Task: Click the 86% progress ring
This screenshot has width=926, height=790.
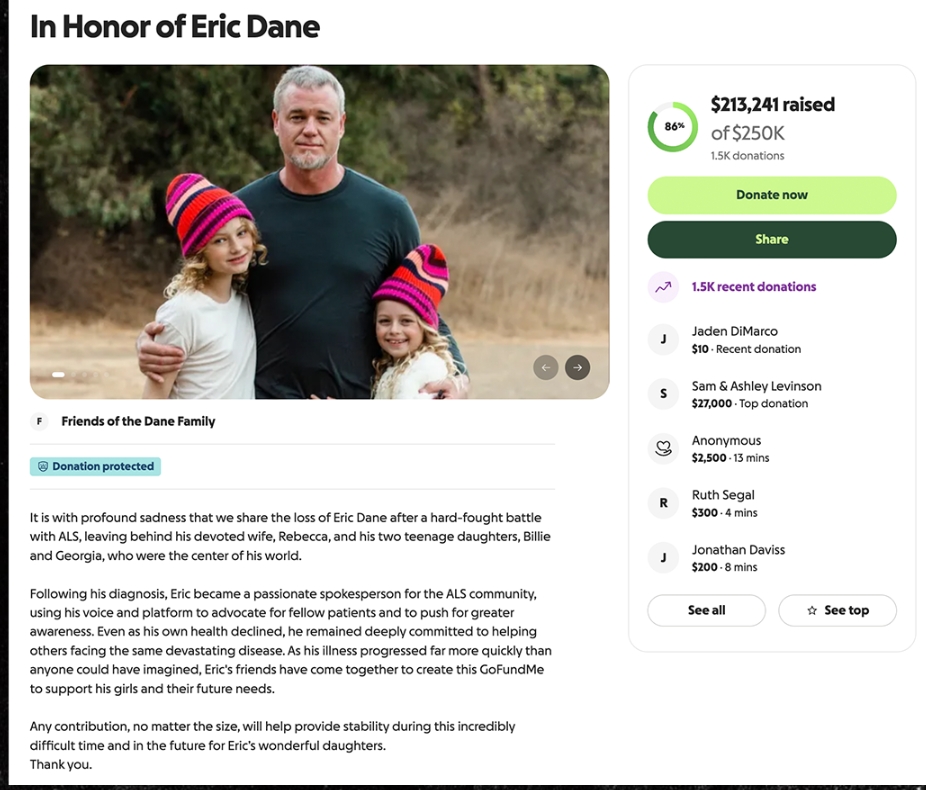Action: [x=673, y=127]
